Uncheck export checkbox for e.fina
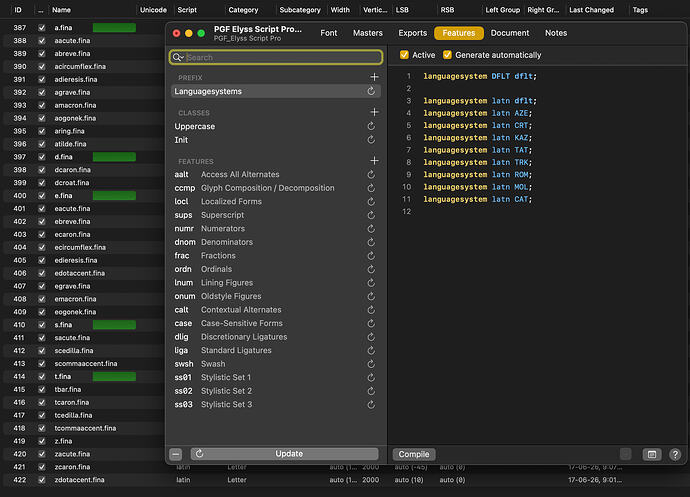 (41, 195)
